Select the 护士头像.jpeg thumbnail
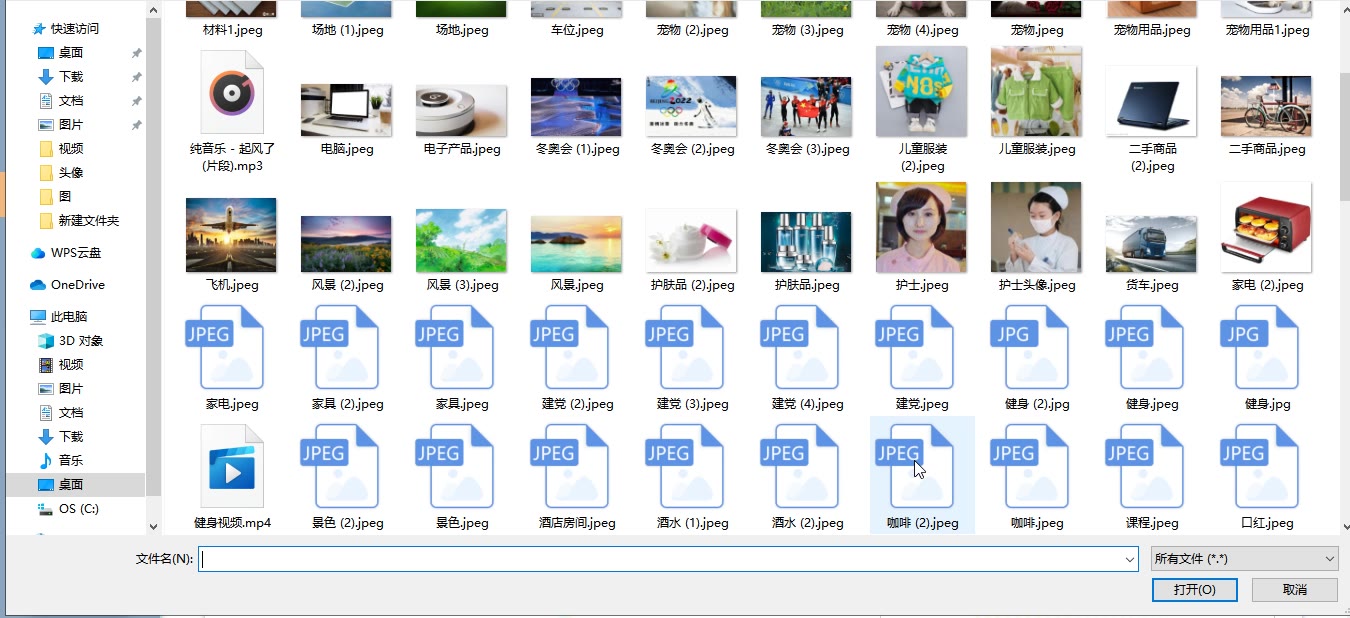 coord(1036,227)
